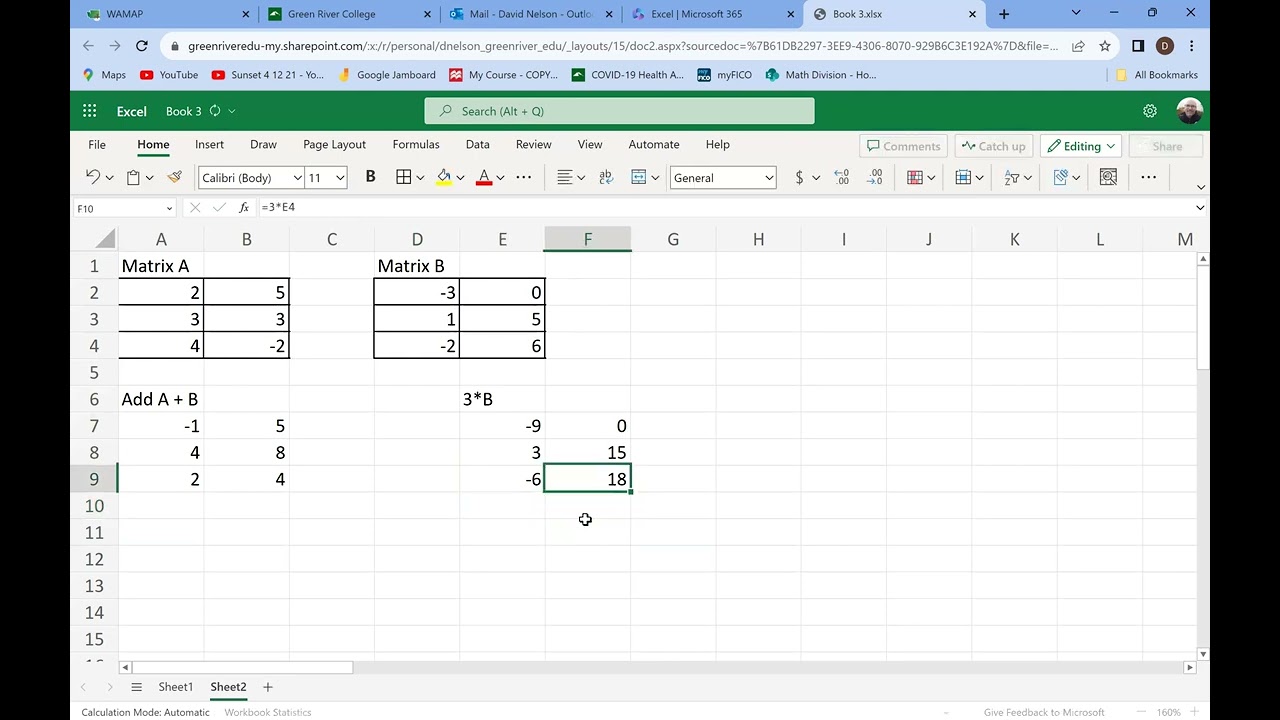
Task: Open the Review tab
Action: click(533, 144)
